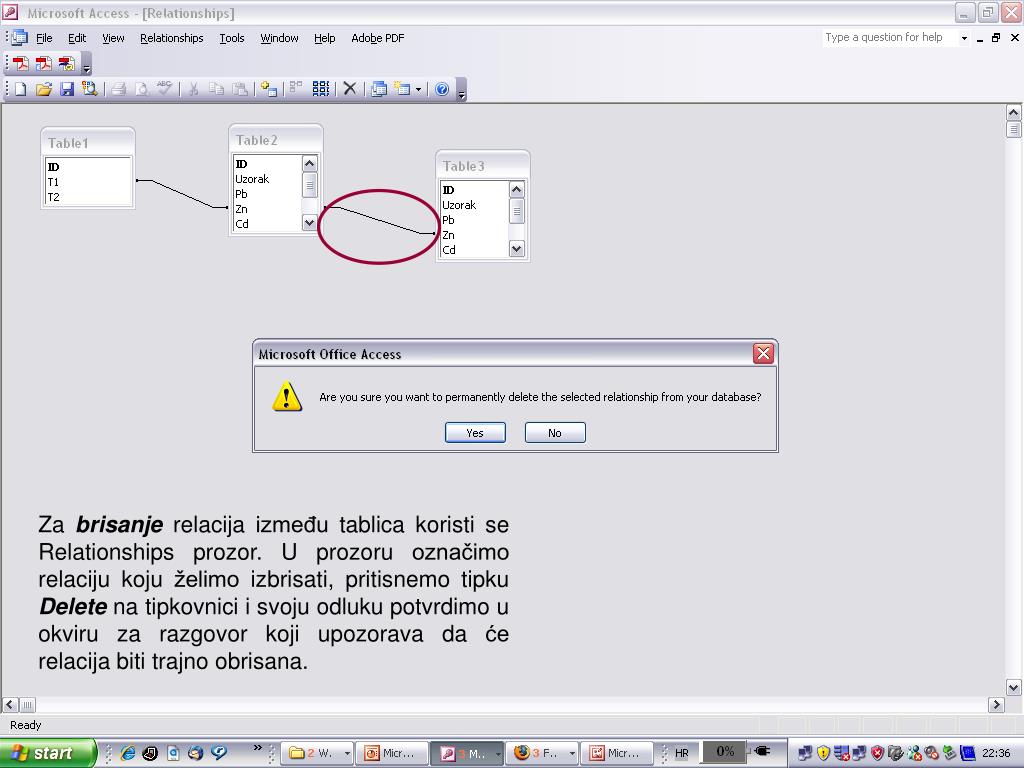1024x768 pixels.
Task: Open Microsoft Access Help via the question-mark icon
Action: coord(442,89)
